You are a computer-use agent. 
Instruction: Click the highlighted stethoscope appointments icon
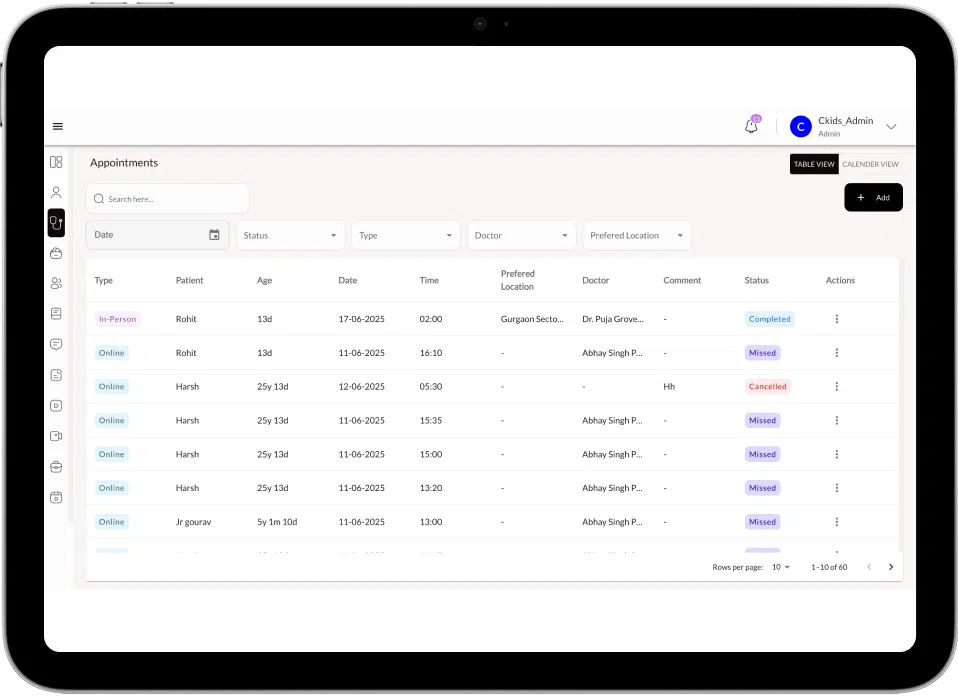pos(56,222)
